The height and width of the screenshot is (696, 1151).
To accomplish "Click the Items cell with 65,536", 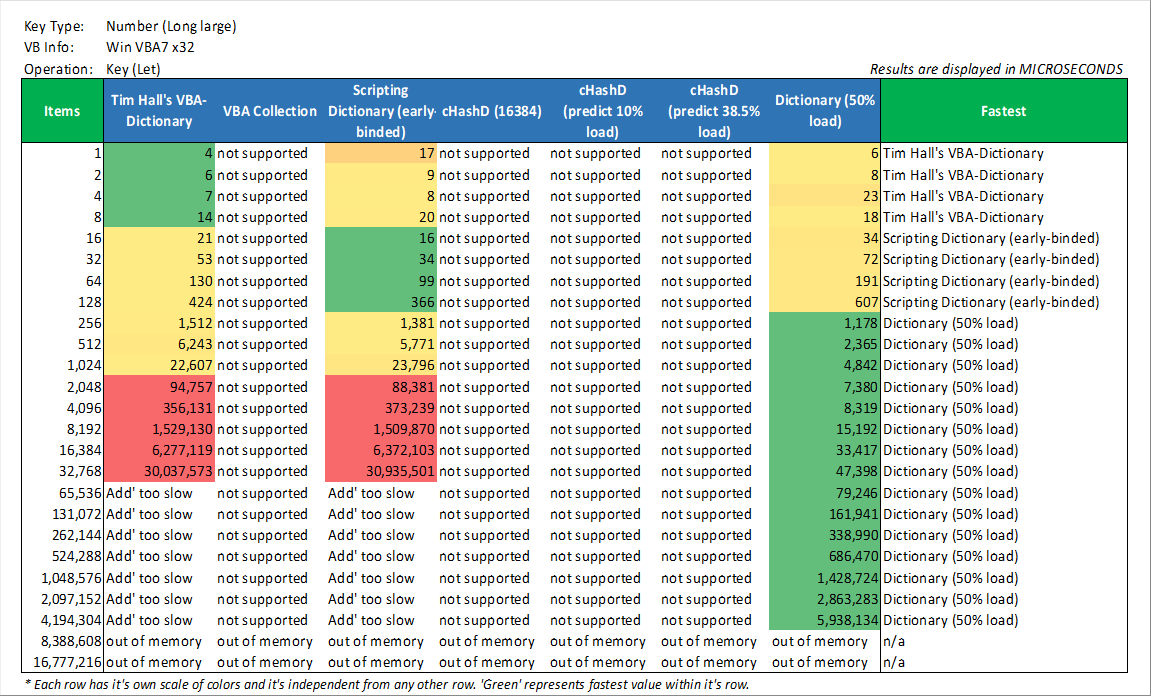I will coord(62,493).
